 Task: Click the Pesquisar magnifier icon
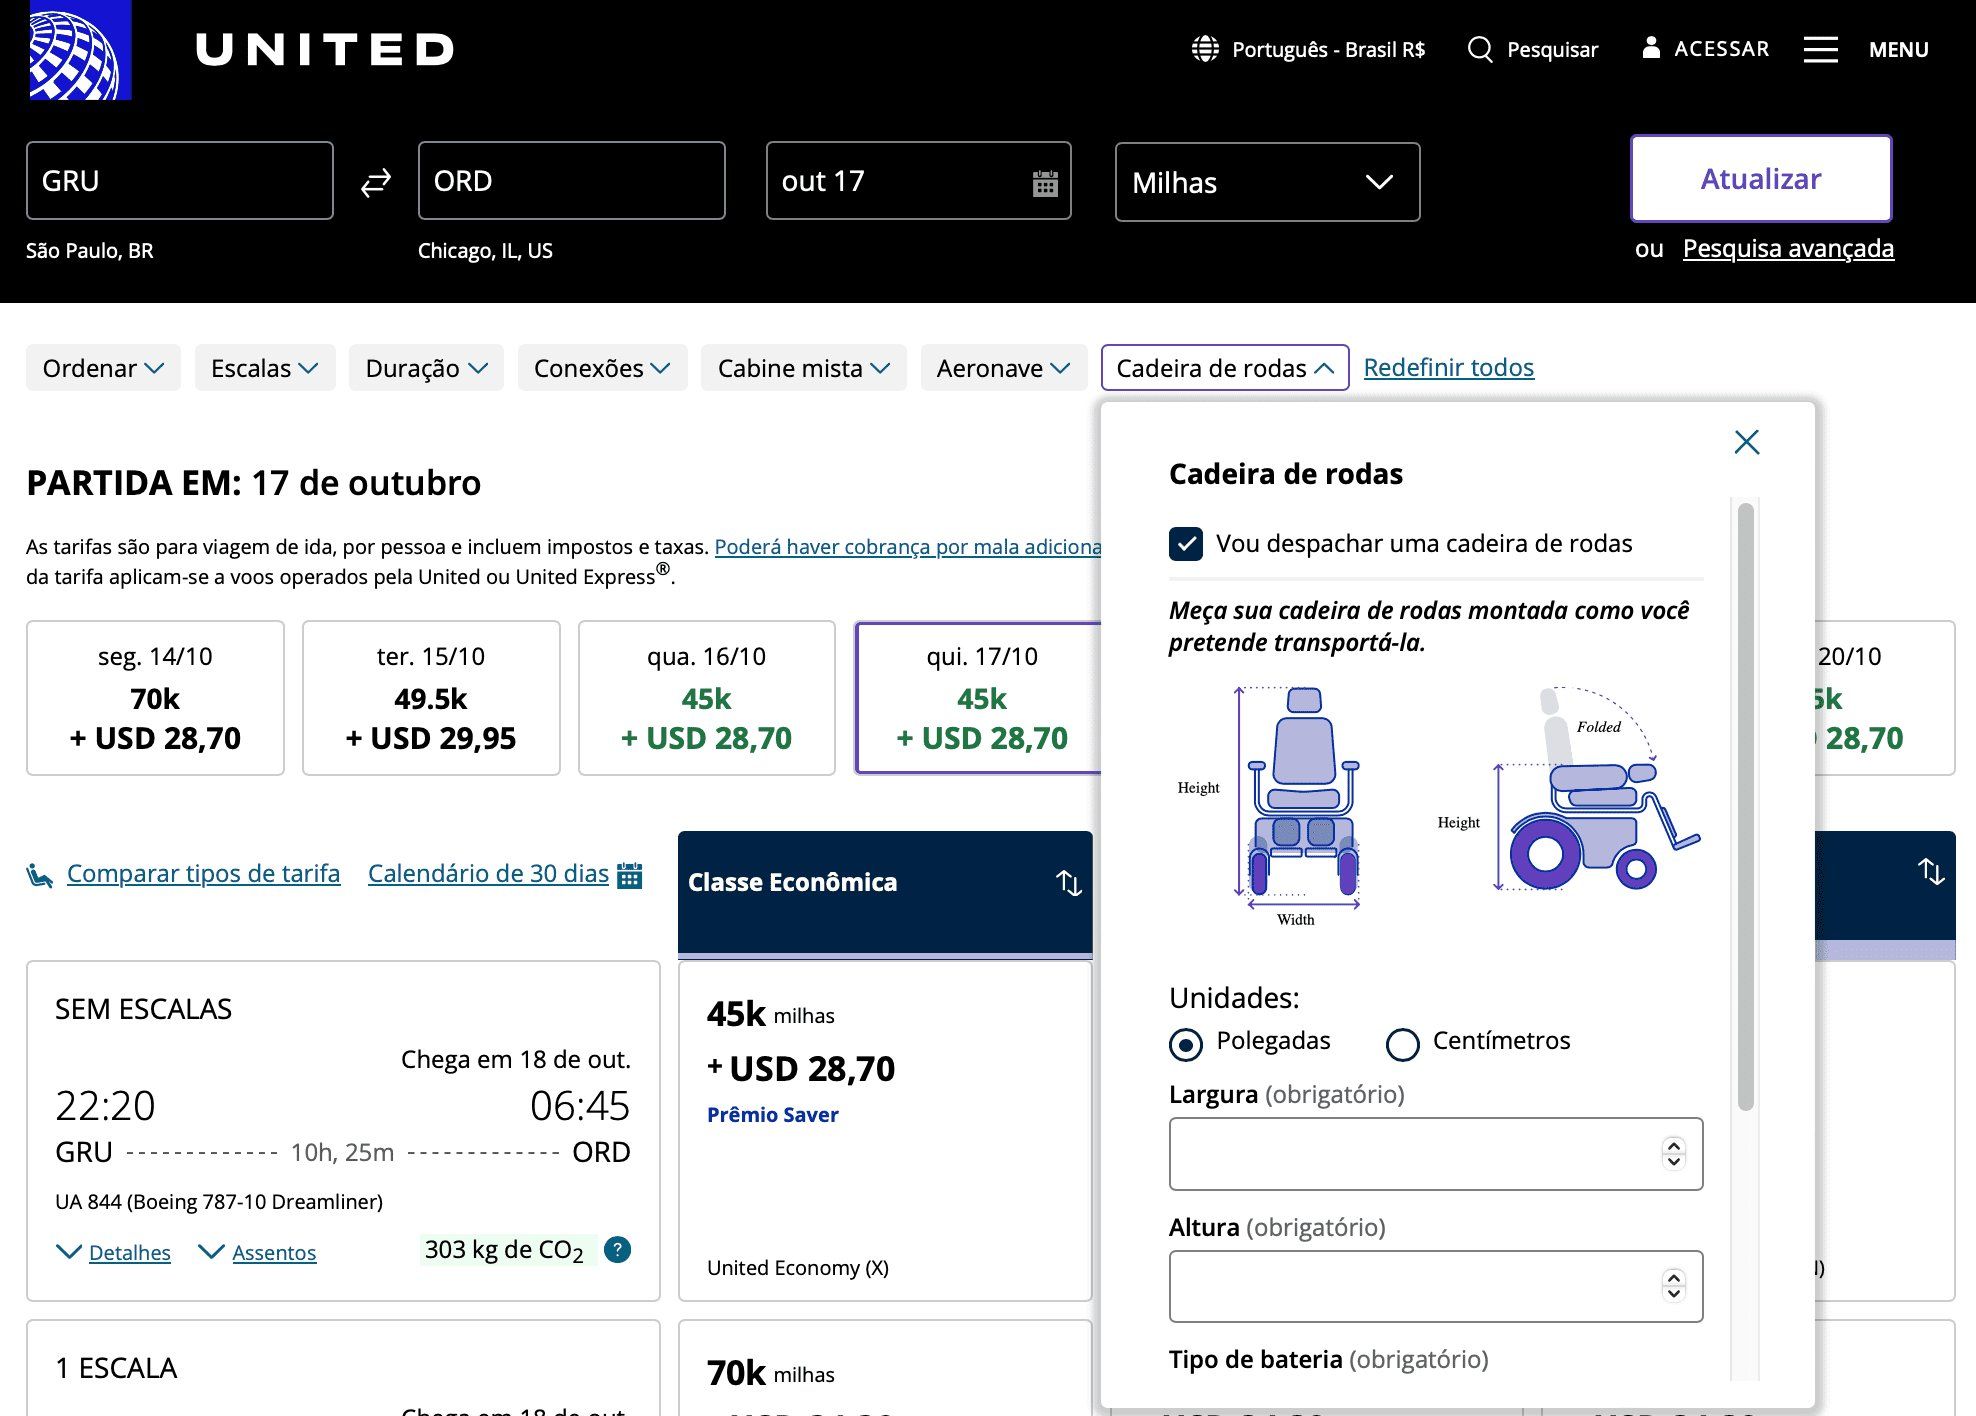coord(1480,49)
